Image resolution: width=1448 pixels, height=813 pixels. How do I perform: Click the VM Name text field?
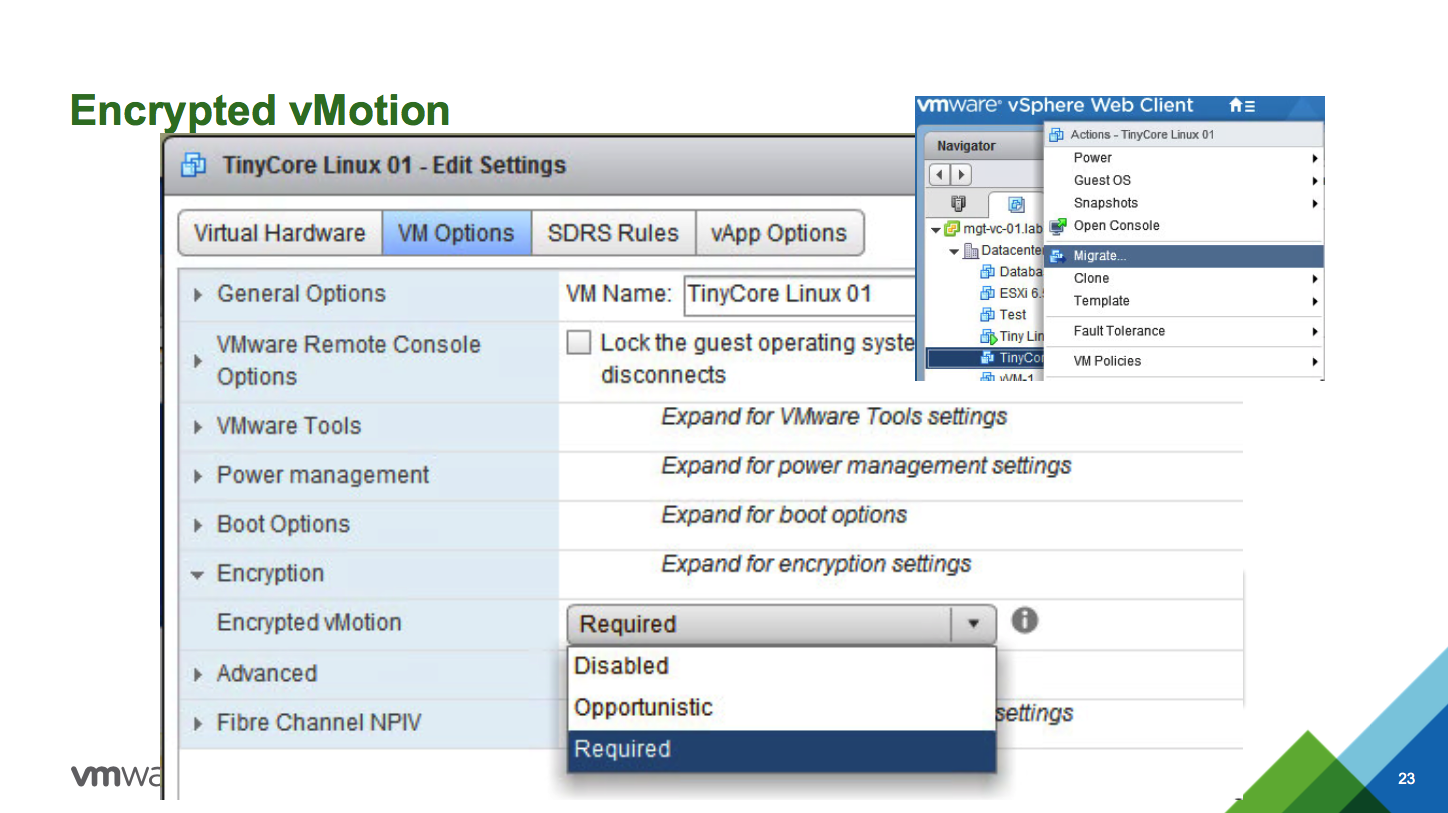[x=800, y=295]
